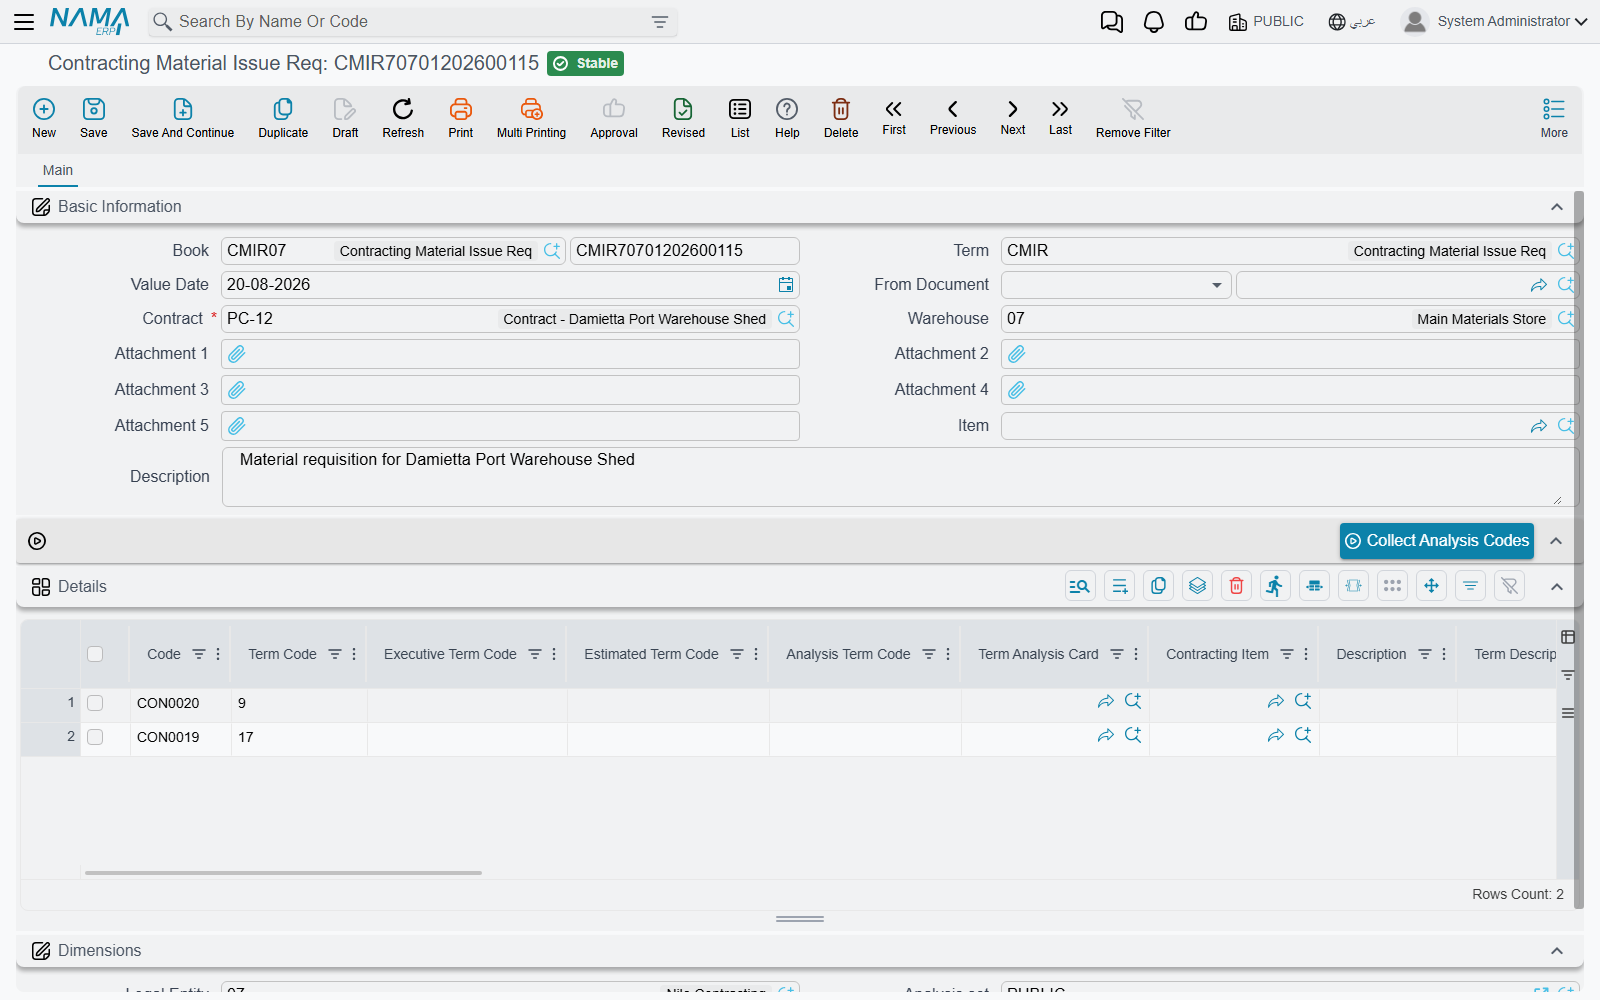
Task: Click the four-arrows move icon in Details toolbar
Action: [1432, 586]
